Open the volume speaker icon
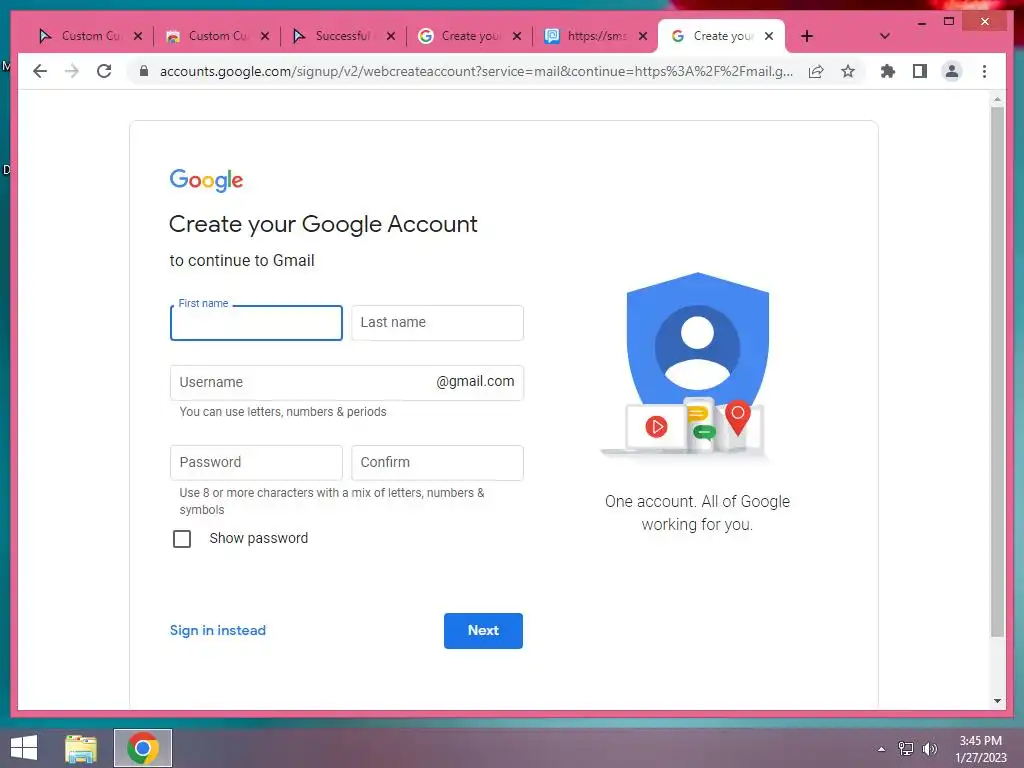Image resolution: width=1024 pixels, height=768 pixels. (x=929, y=749)
